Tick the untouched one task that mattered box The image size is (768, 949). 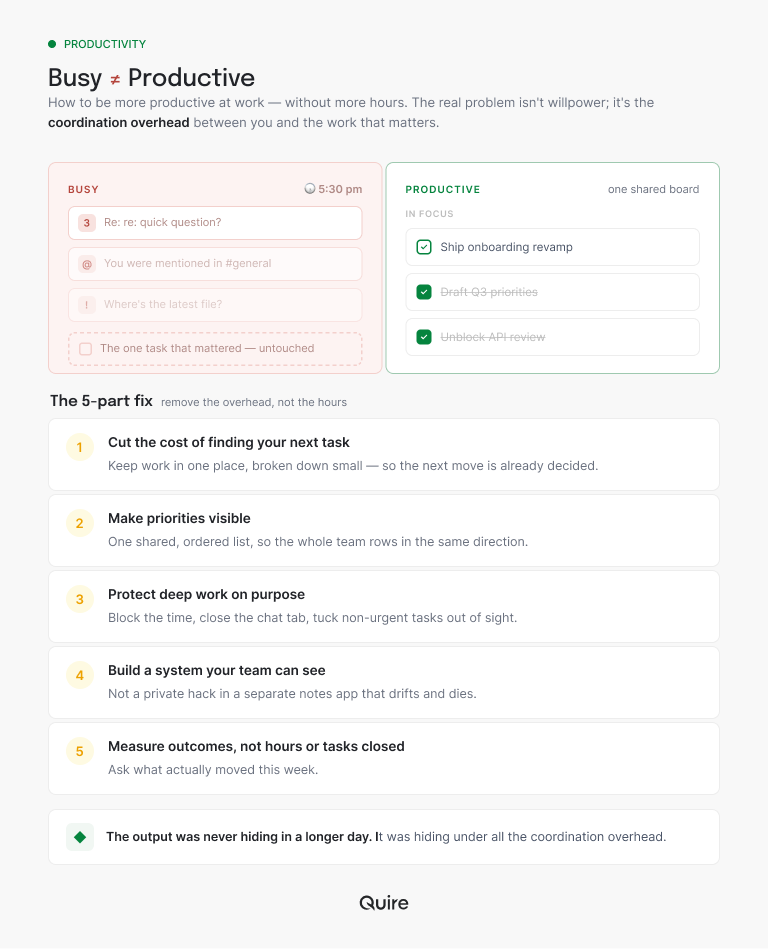86,349
